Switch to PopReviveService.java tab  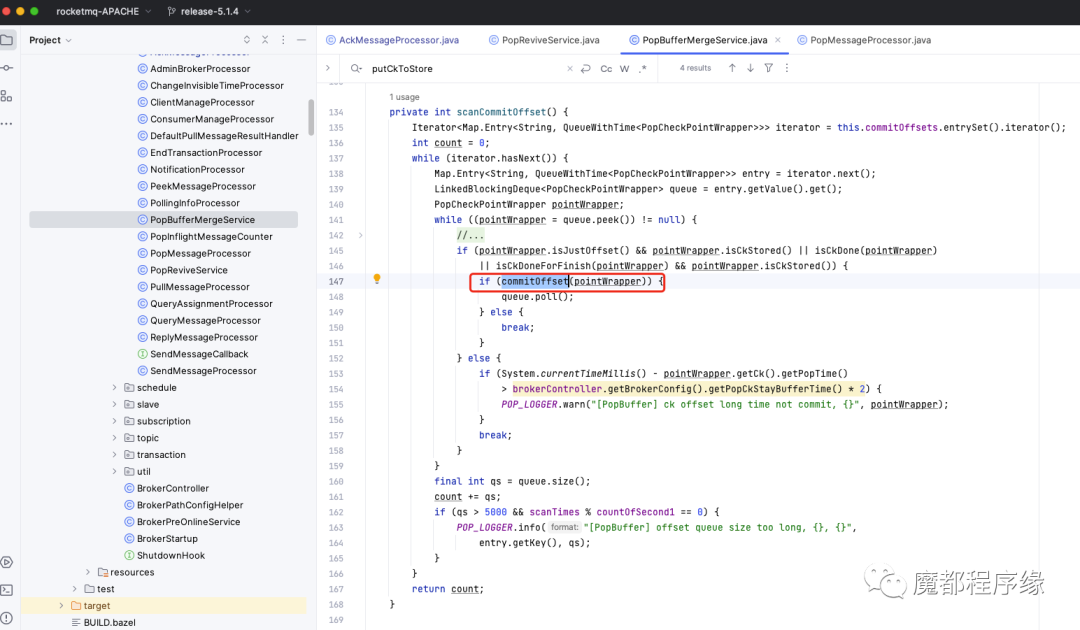click(543, 41)
